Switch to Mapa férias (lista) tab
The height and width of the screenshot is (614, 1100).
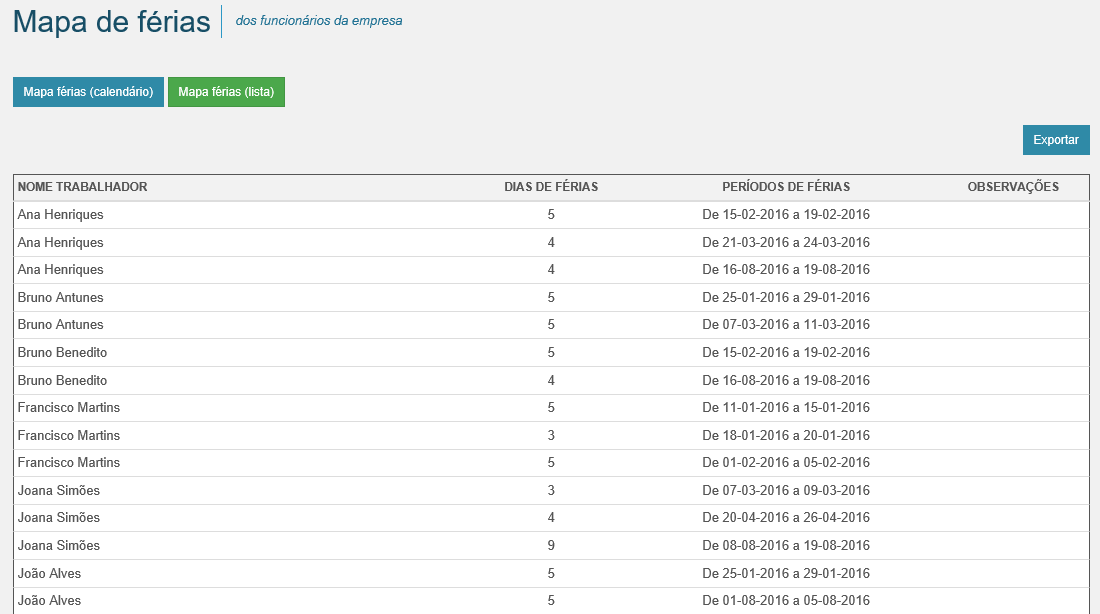tap(226, 92)
